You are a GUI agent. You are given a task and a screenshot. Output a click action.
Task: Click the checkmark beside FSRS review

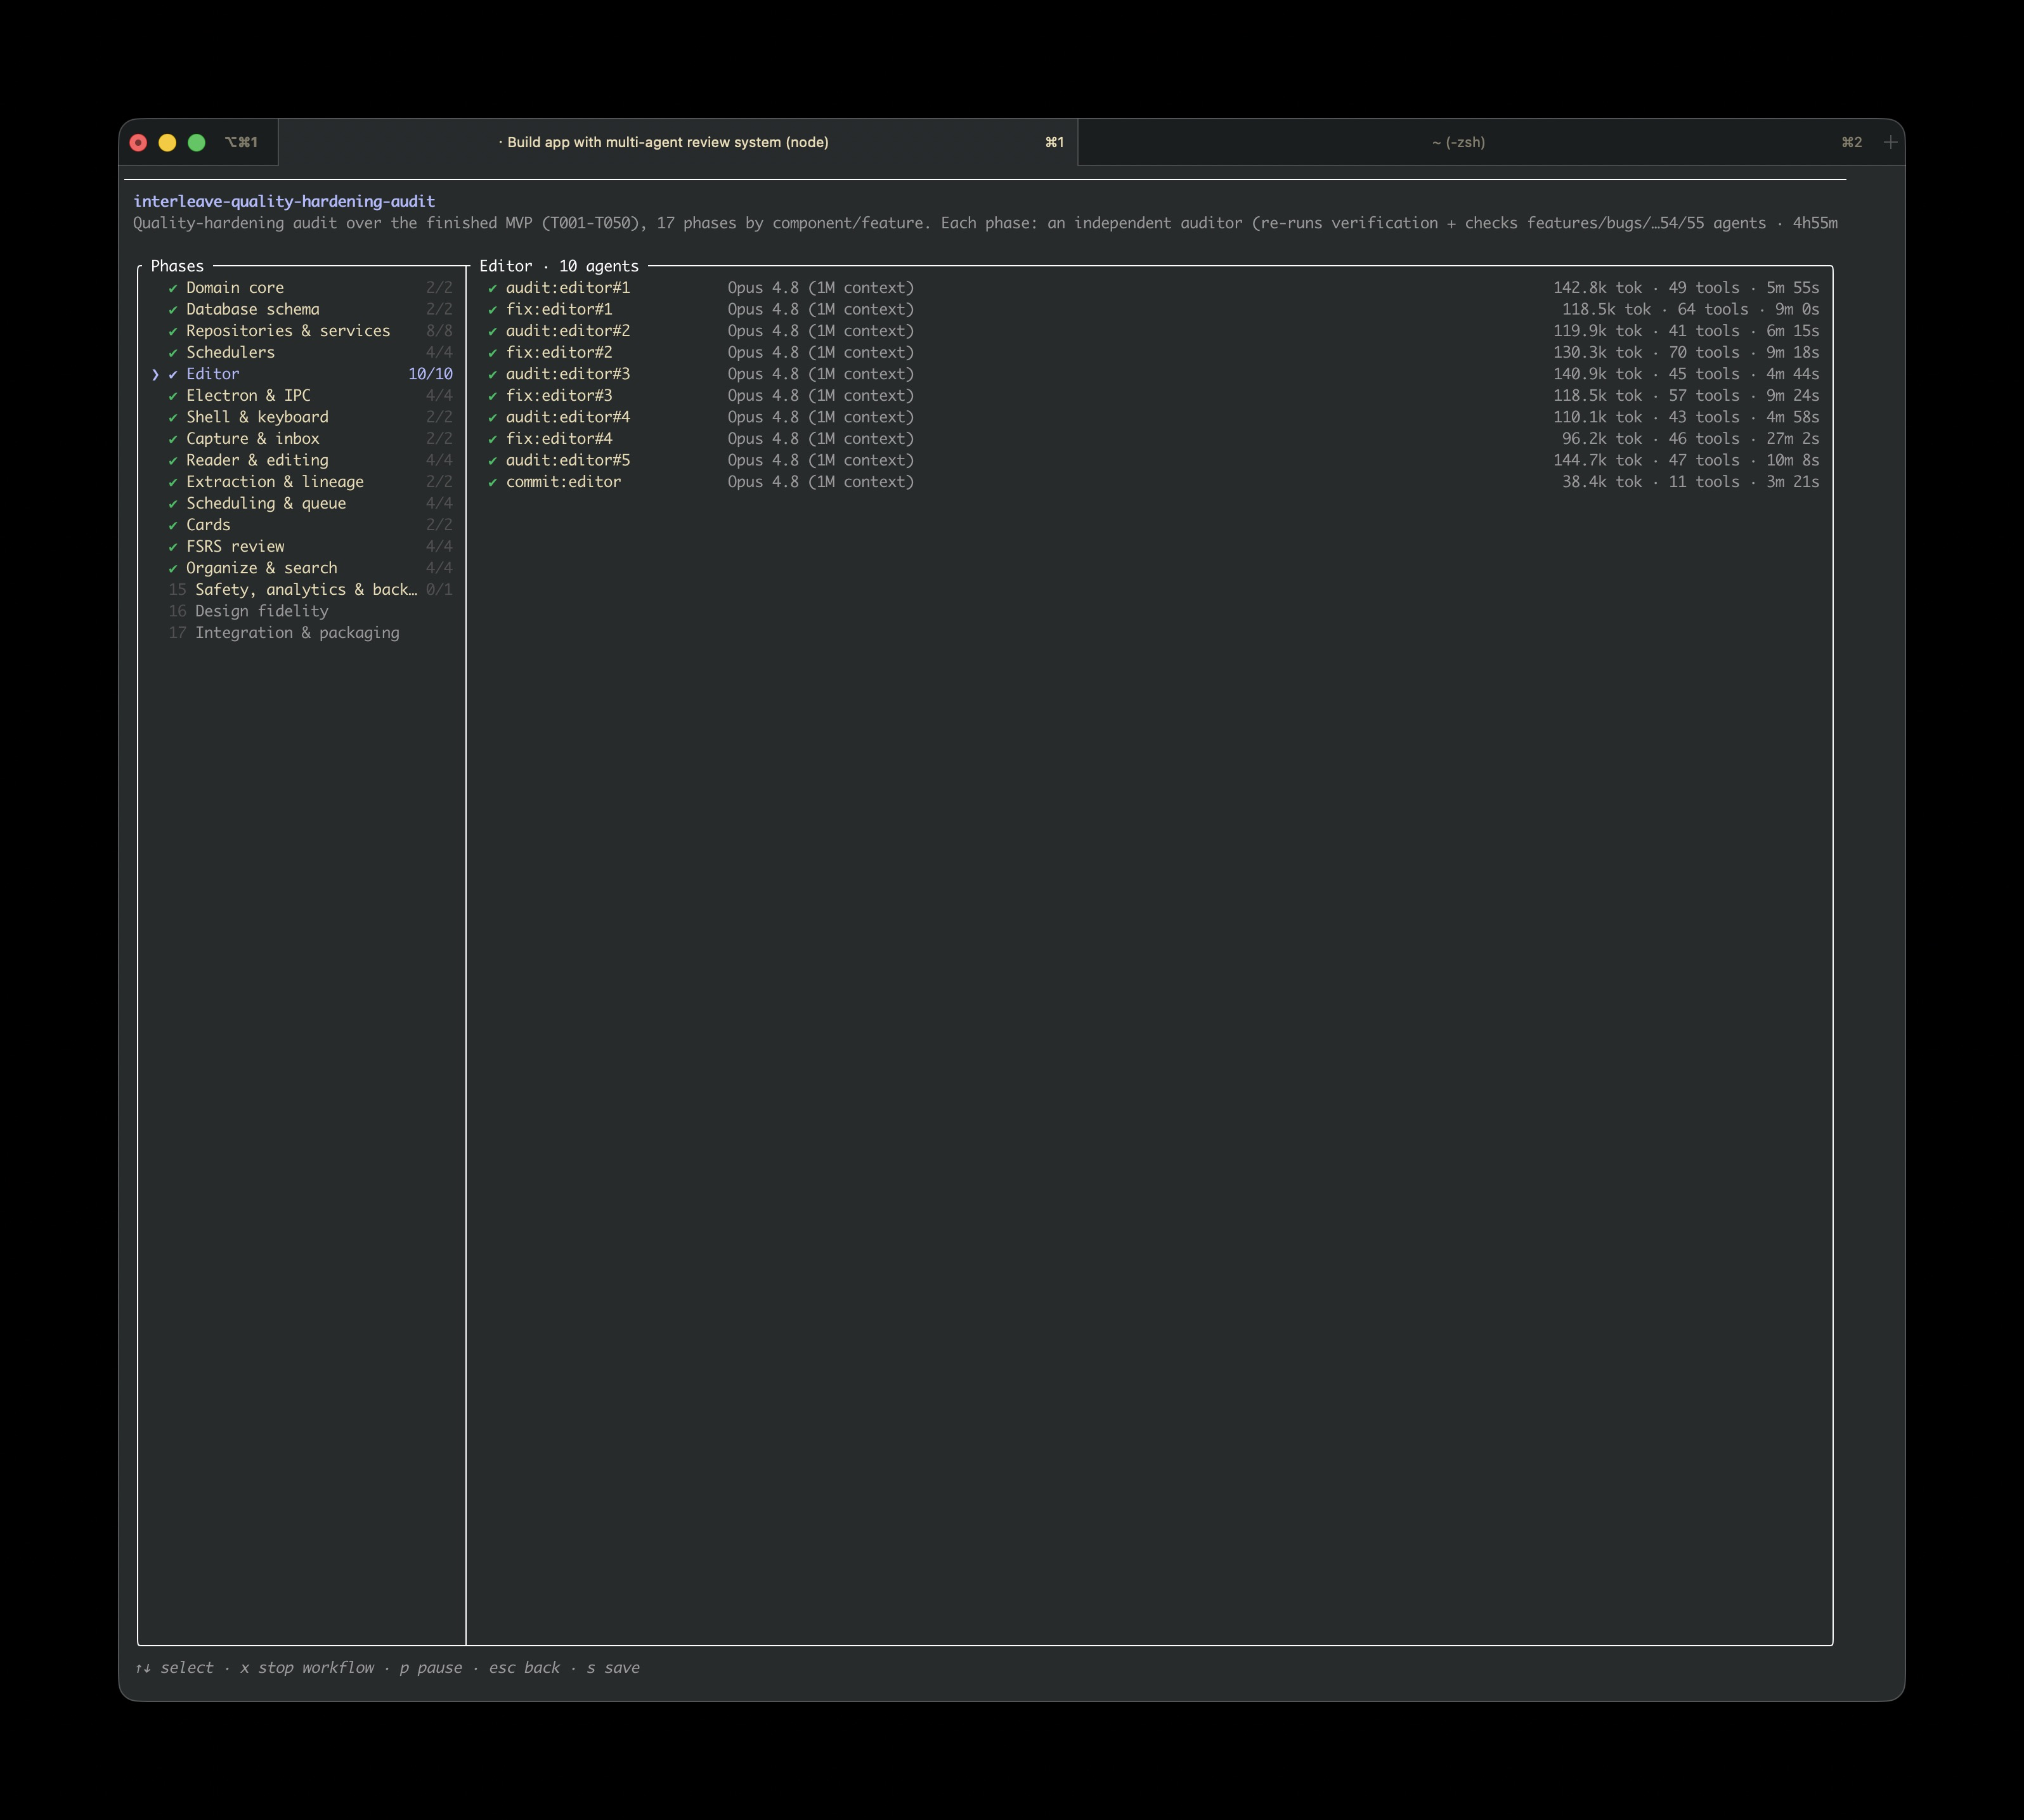[x=173, y=547]
